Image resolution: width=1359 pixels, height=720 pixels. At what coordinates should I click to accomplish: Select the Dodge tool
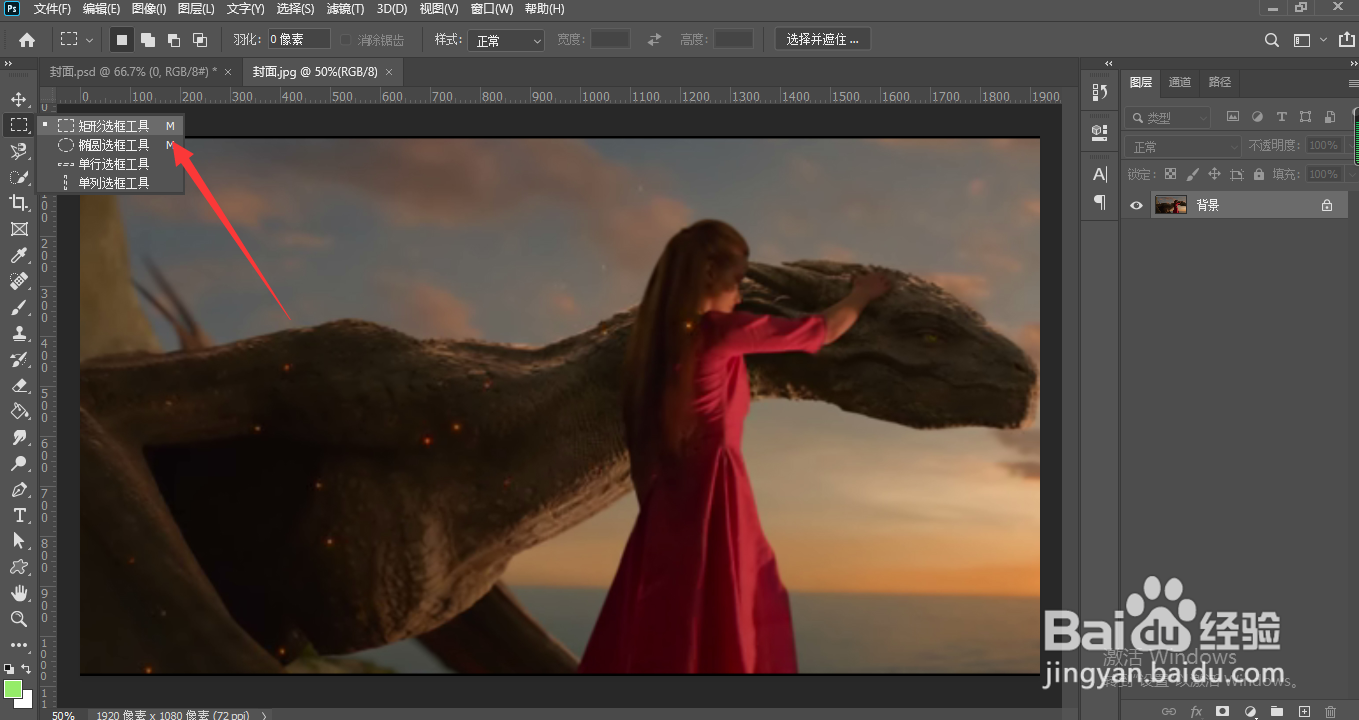coord(18,463)
